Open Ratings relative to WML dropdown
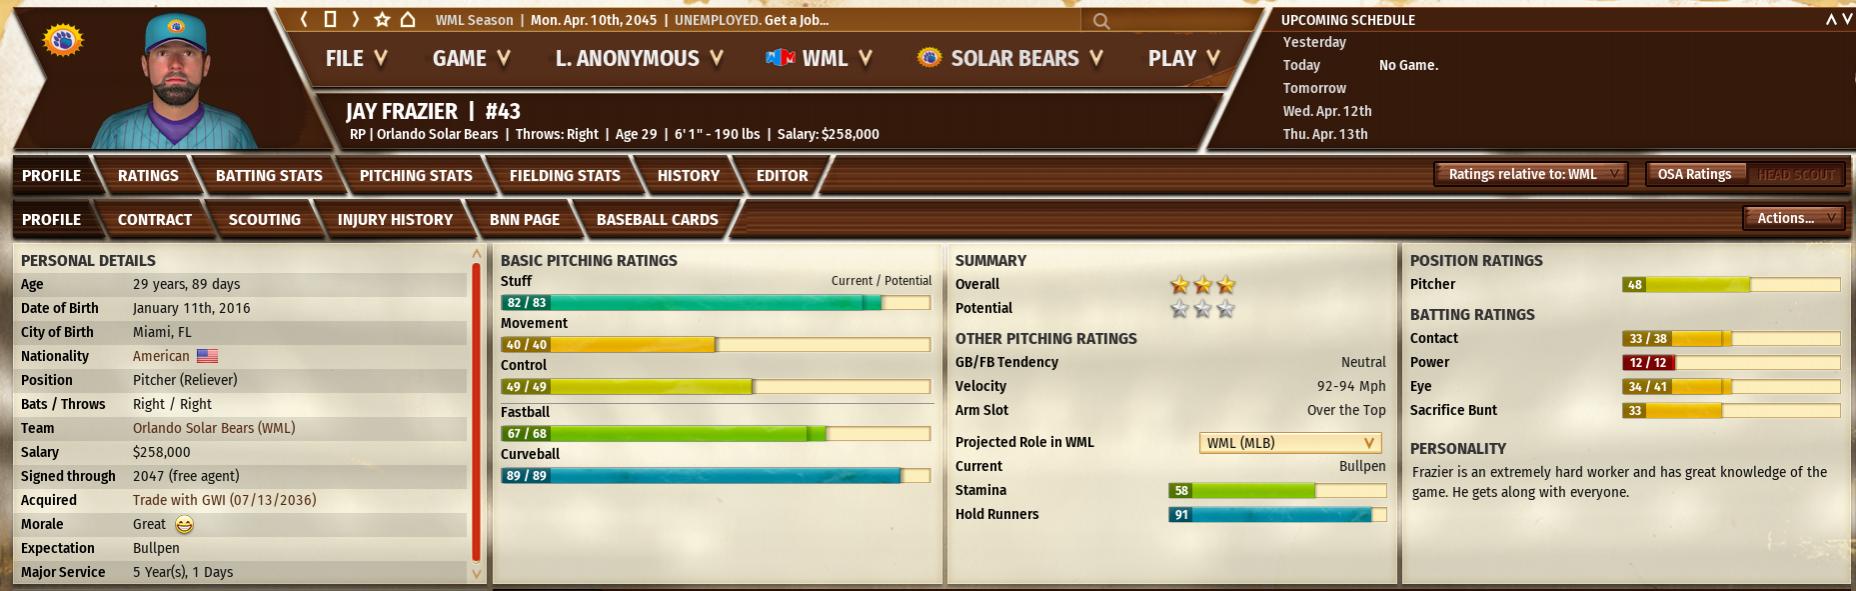 point(1531,174)
